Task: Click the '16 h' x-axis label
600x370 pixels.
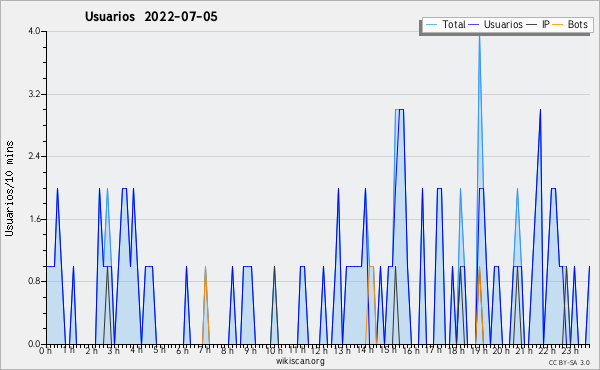Action: (410, 351)
